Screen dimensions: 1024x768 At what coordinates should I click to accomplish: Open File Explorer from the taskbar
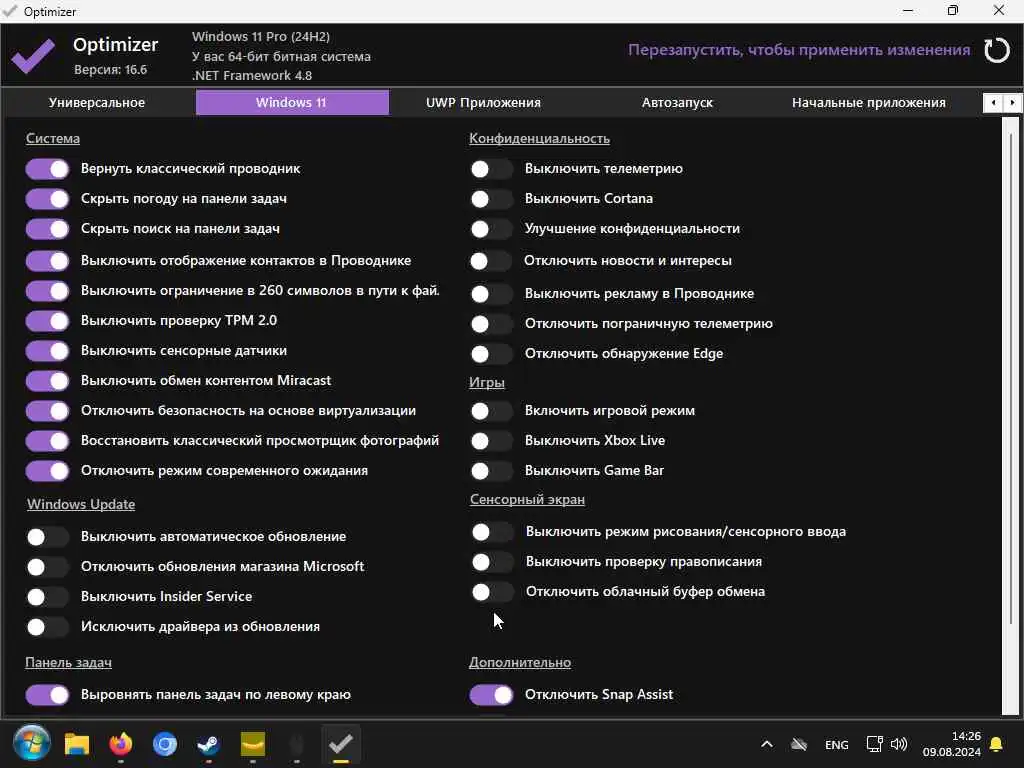click(76, 744)
